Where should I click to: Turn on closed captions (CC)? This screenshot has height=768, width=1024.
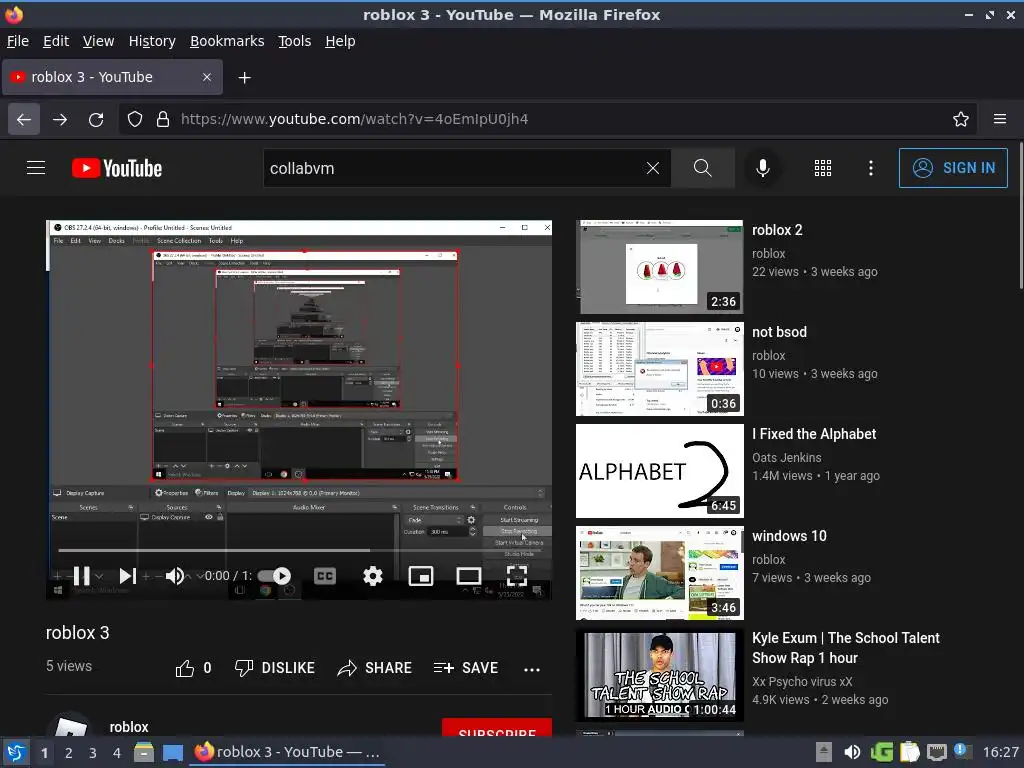coord(325,575)
